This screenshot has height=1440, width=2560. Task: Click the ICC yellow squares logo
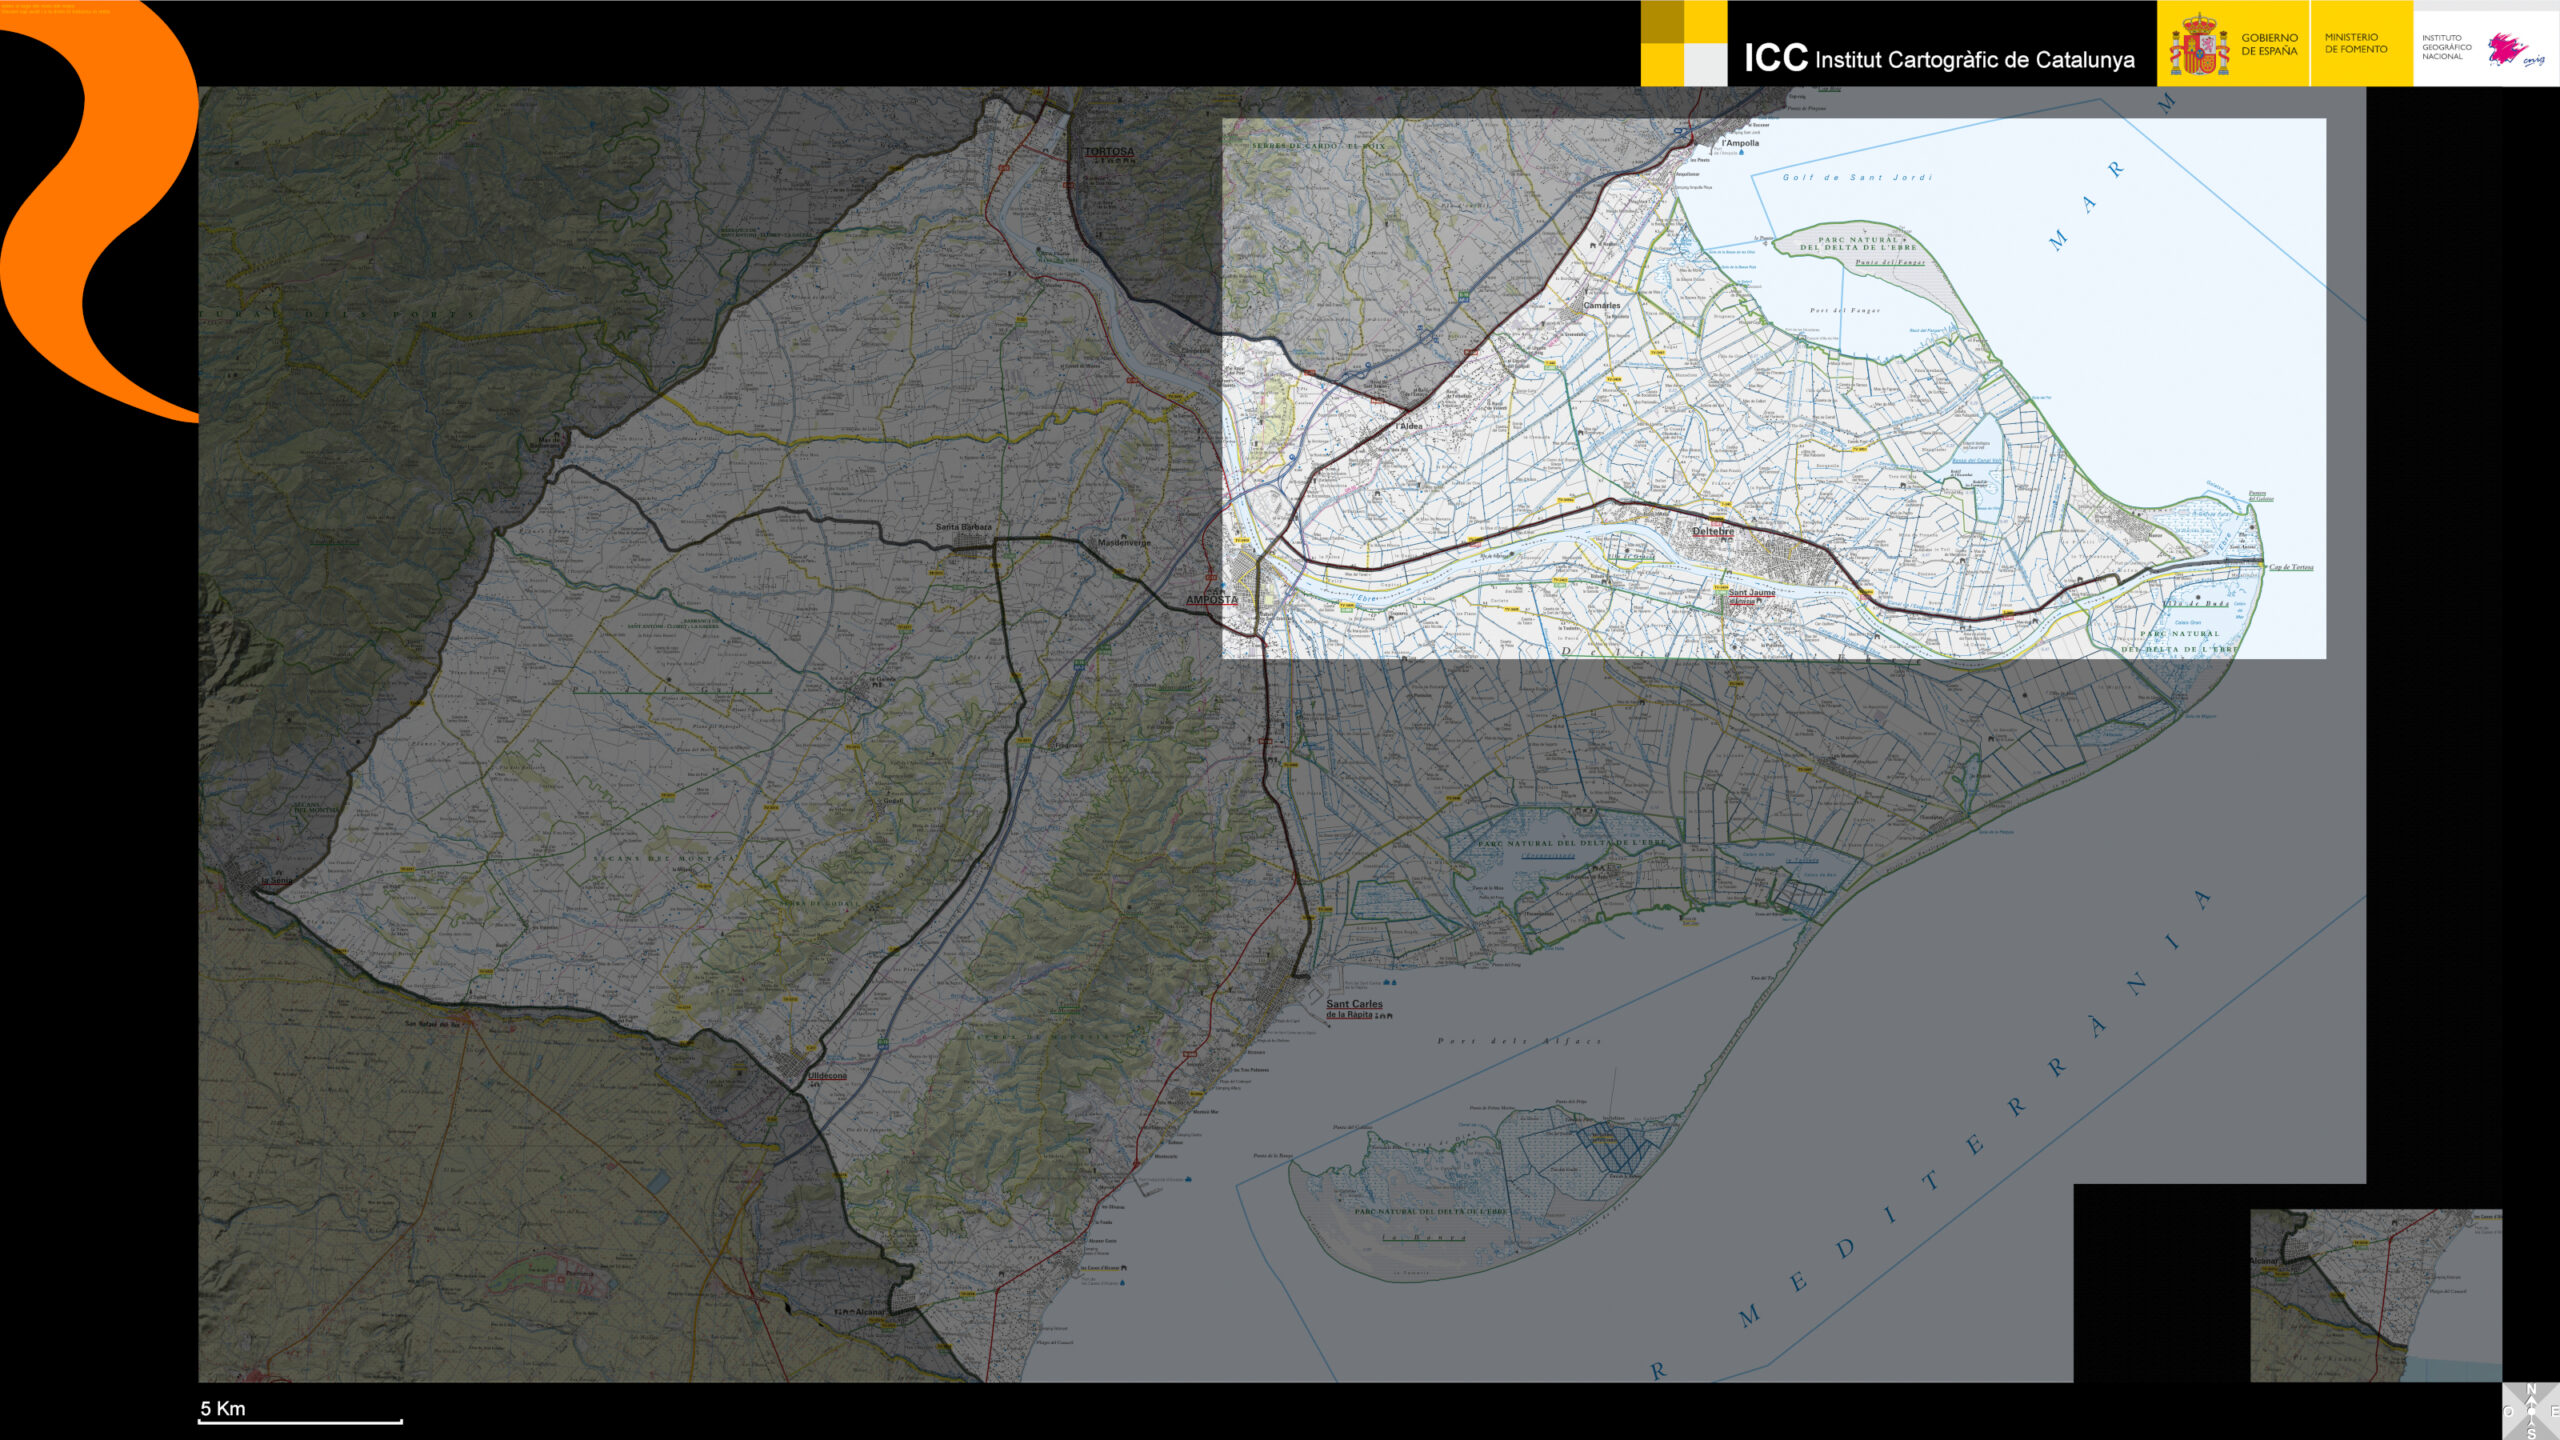click(x=1684, y=43)
